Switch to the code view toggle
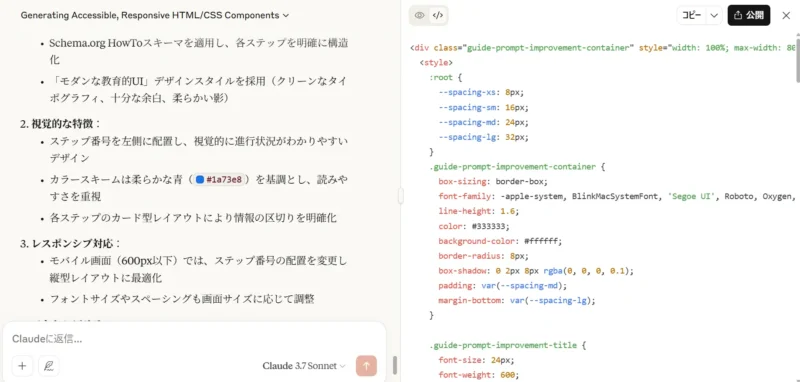Viewport: 800px width, 382px height. coord(437,15)
